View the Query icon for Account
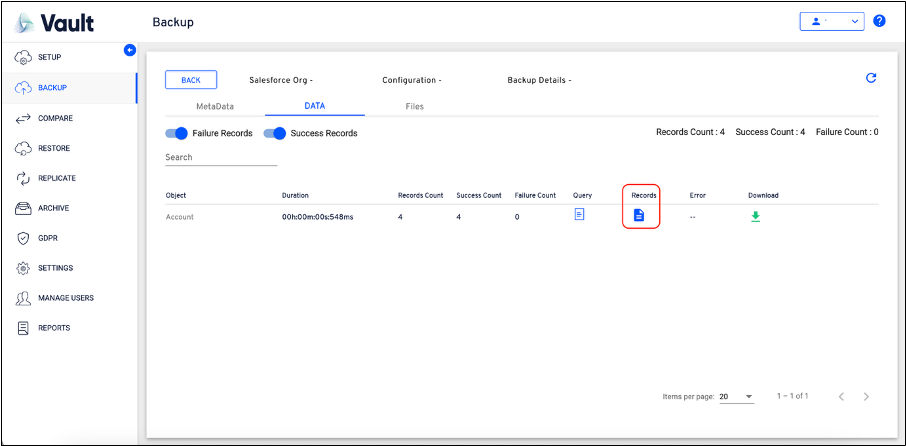The image size is (906, 446). [x=579, y=215]
